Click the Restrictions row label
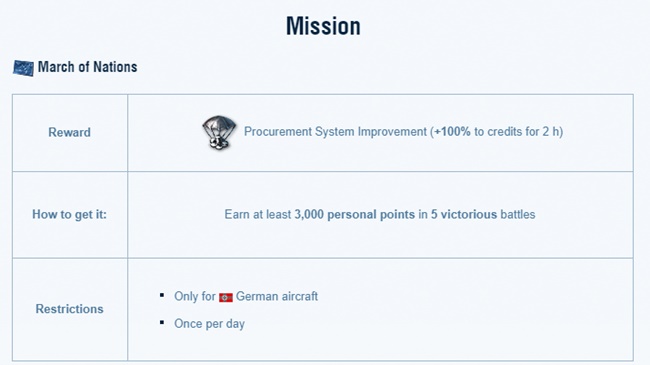The image size is (650, 365). coord(69,309)
